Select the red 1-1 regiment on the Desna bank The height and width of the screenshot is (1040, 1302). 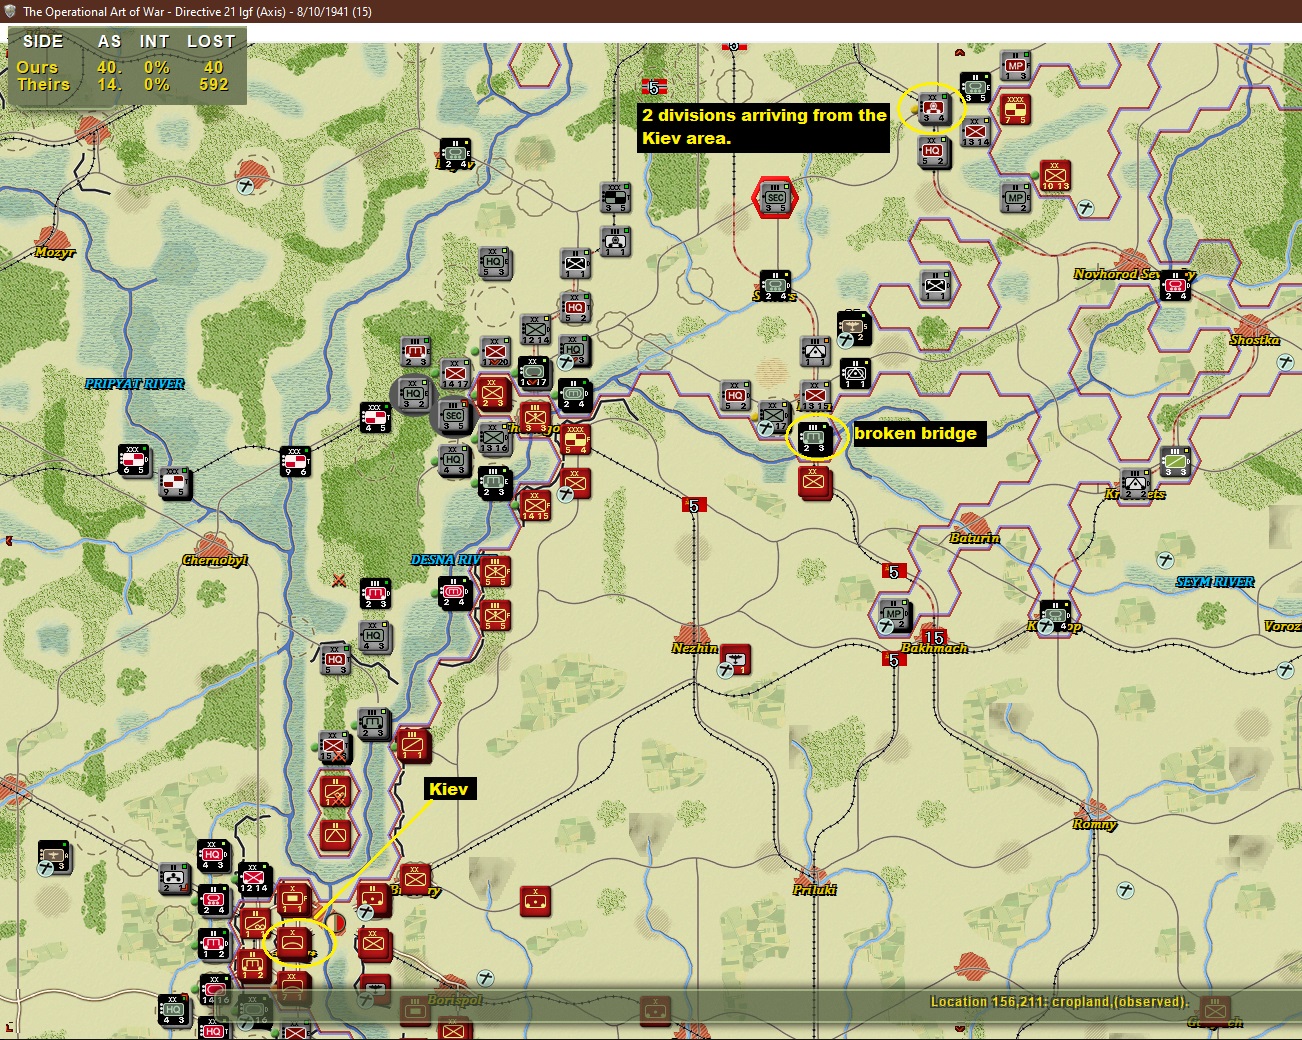(x=413, y=744)
